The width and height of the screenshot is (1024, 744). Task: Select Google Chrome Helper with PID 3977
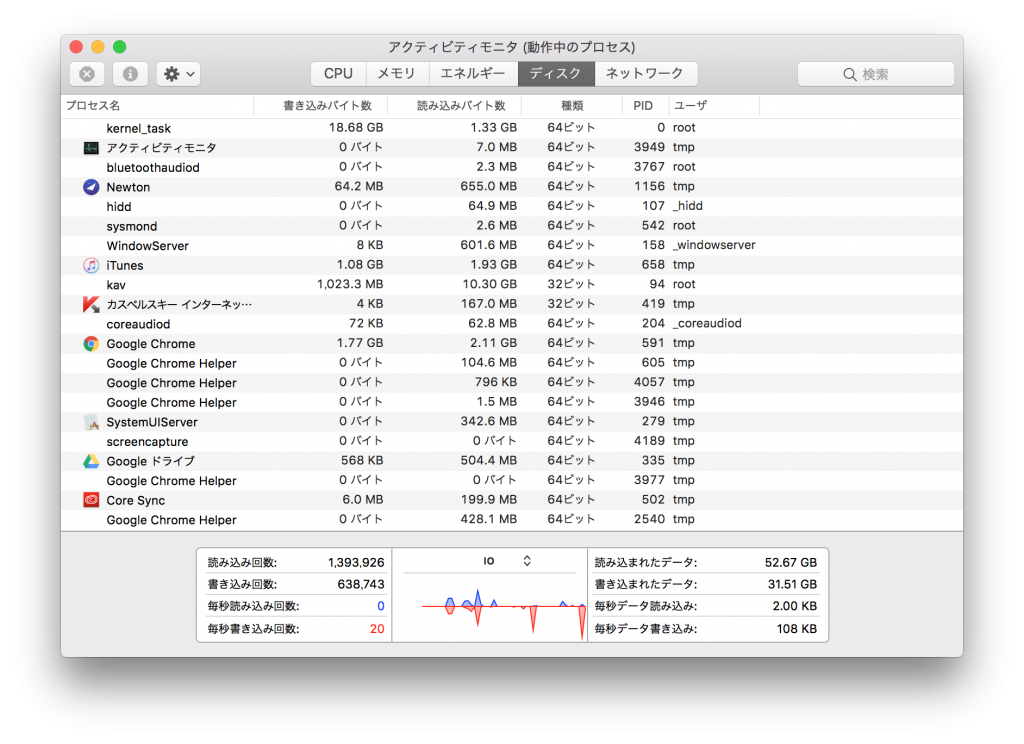click(512, 481)
